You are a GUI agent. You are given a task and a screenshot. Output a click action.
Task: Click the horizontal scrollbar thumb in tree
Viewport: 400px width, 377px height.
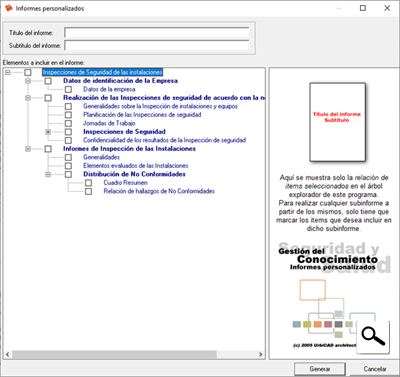(114, 354)
